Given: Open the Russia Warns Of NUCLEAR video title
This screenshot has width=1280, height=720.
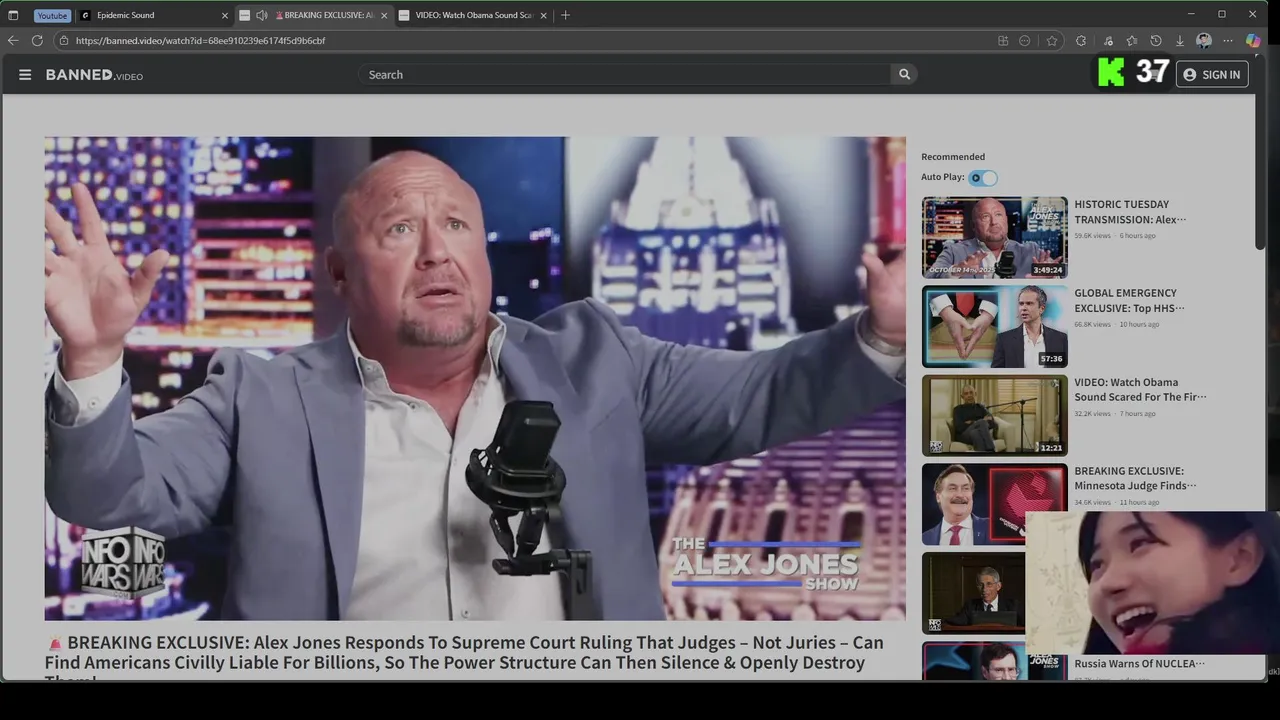Looking at the screenshot, I should coord(1139,663).
